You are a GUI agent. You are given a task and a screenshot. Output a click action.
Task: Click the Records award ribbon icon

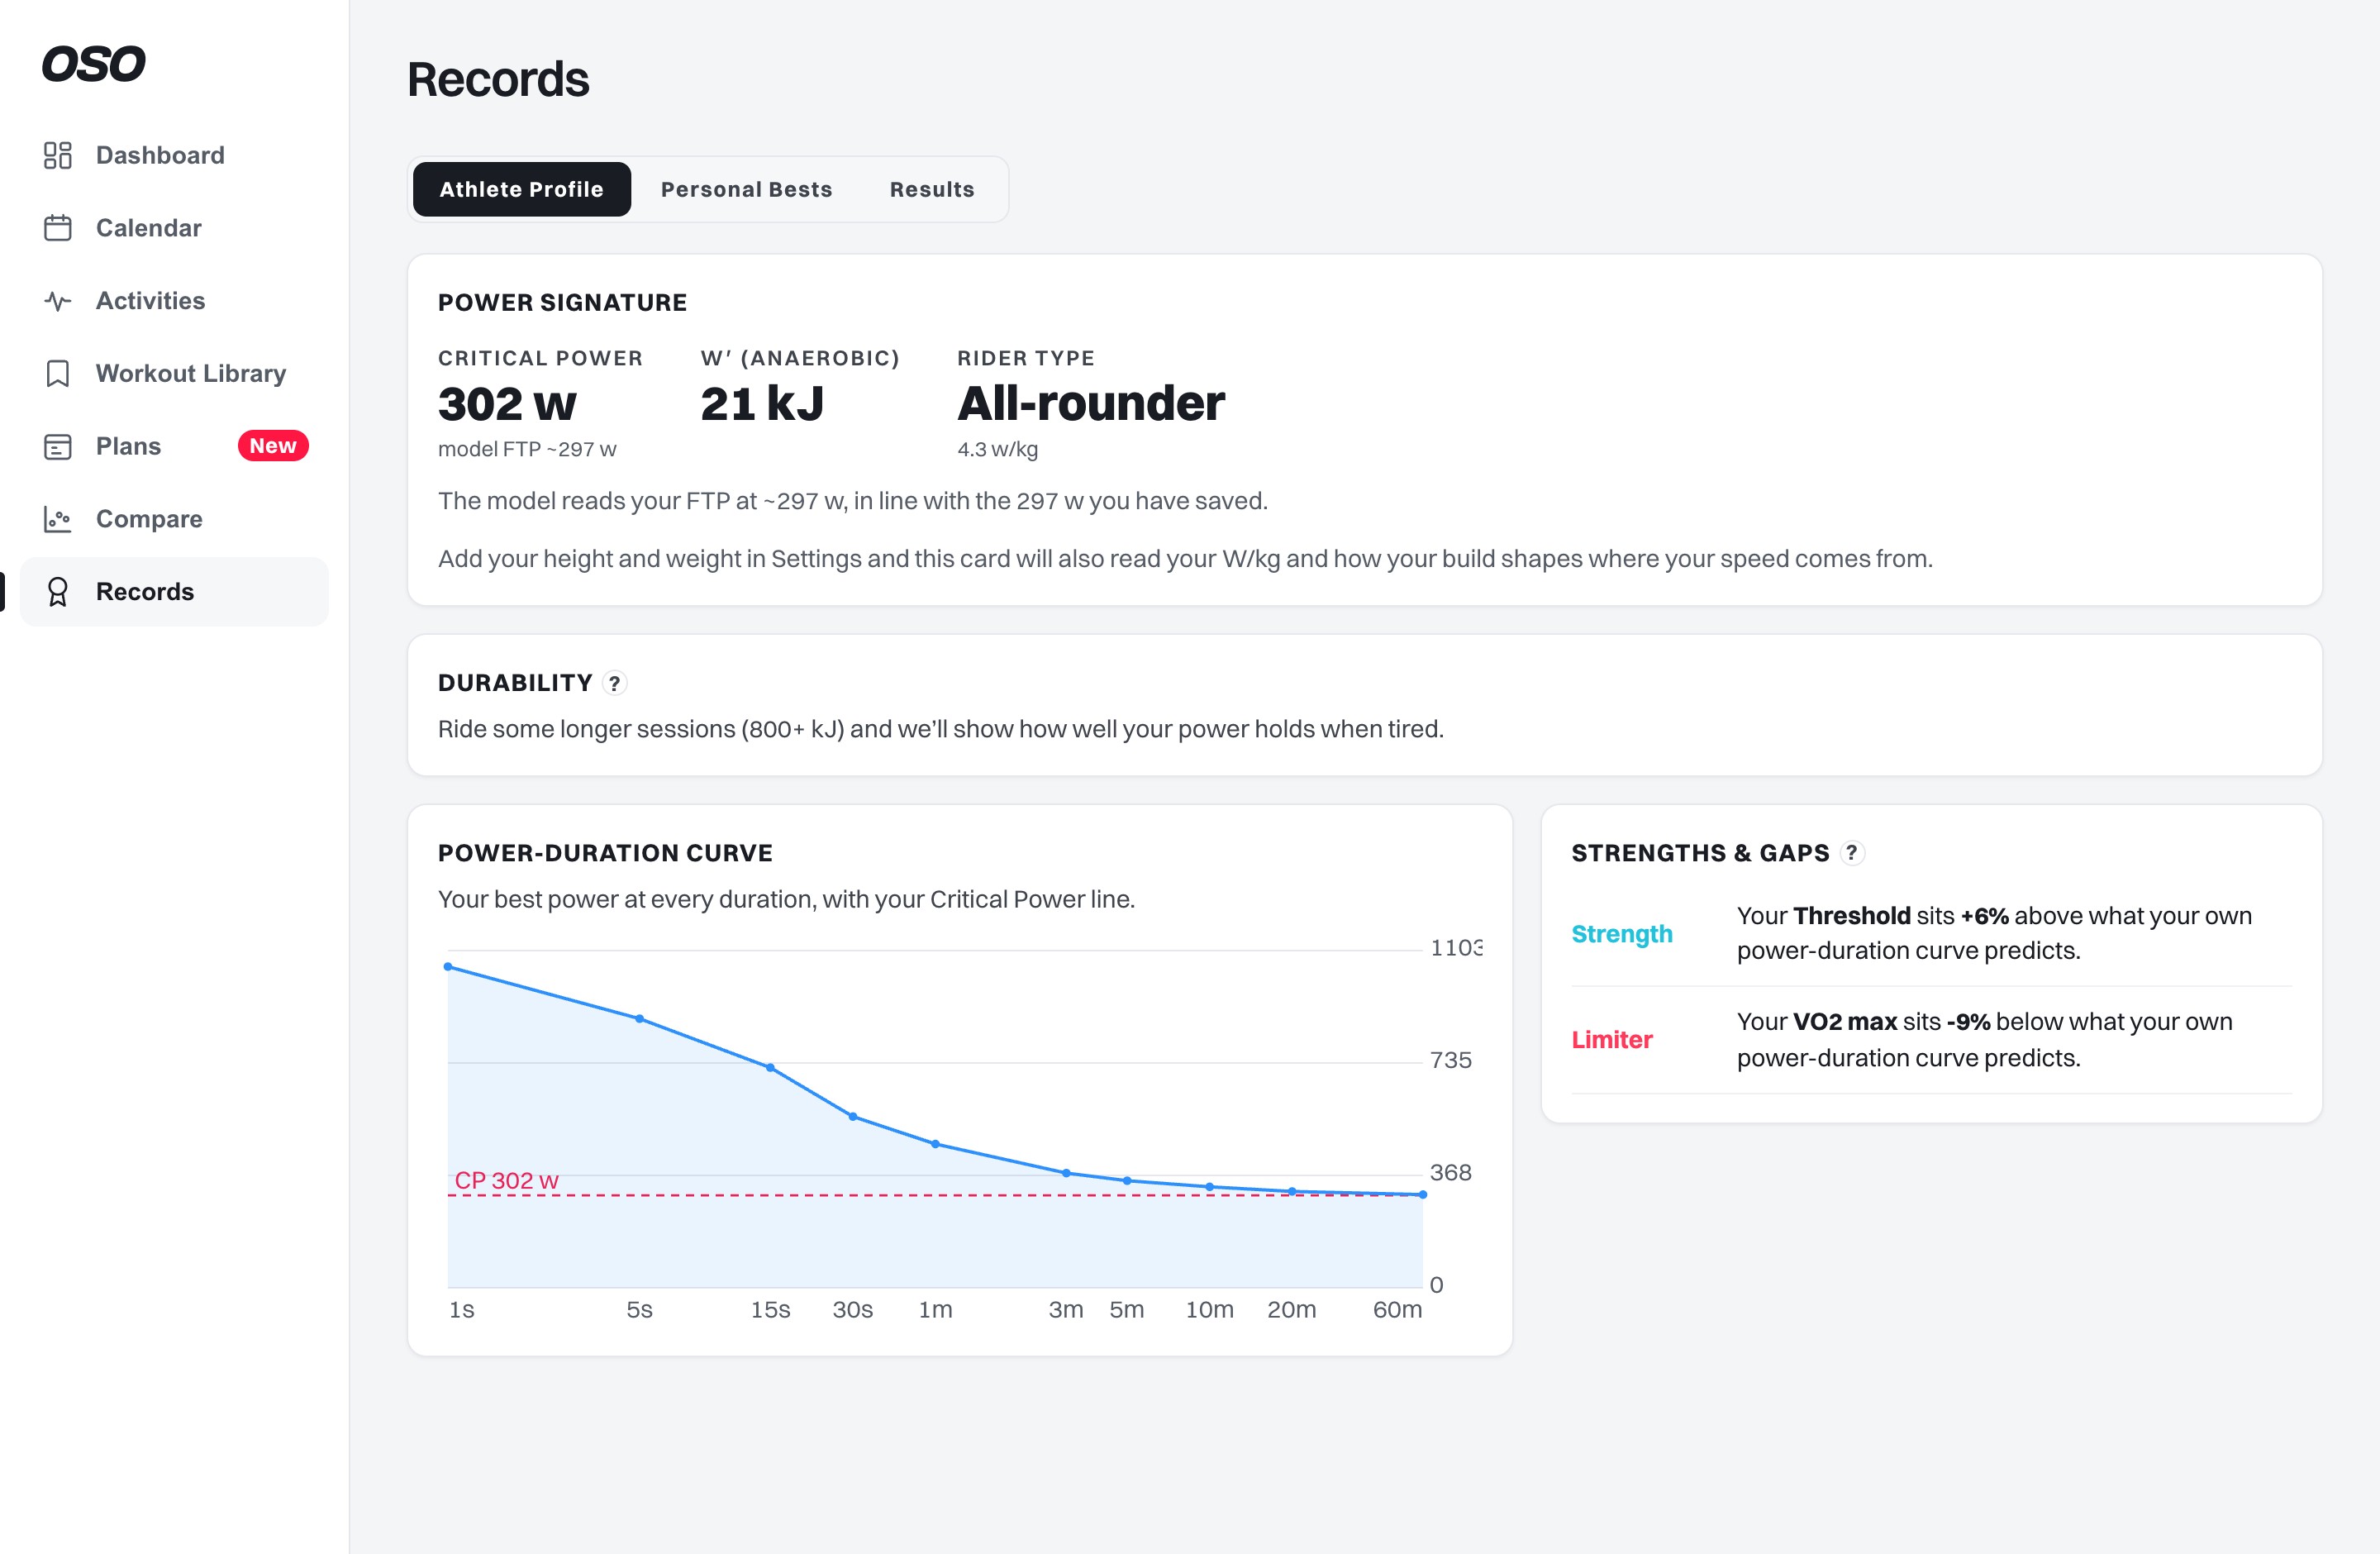click(58, 592)
